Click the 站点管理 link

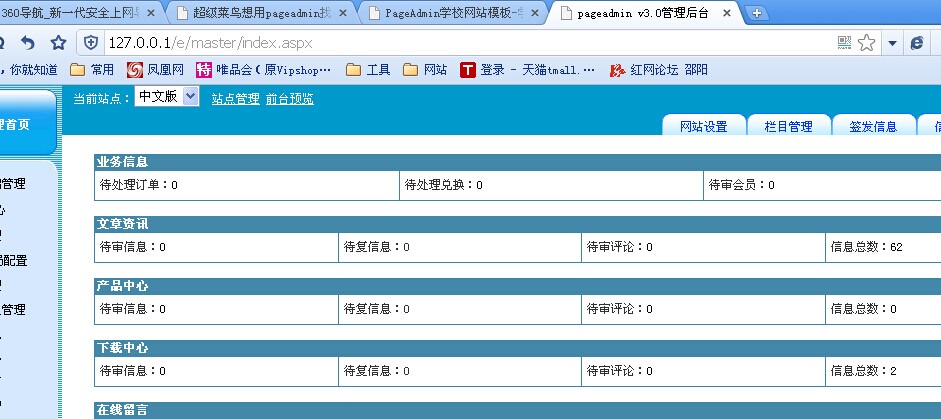click(x=235, y=99)
